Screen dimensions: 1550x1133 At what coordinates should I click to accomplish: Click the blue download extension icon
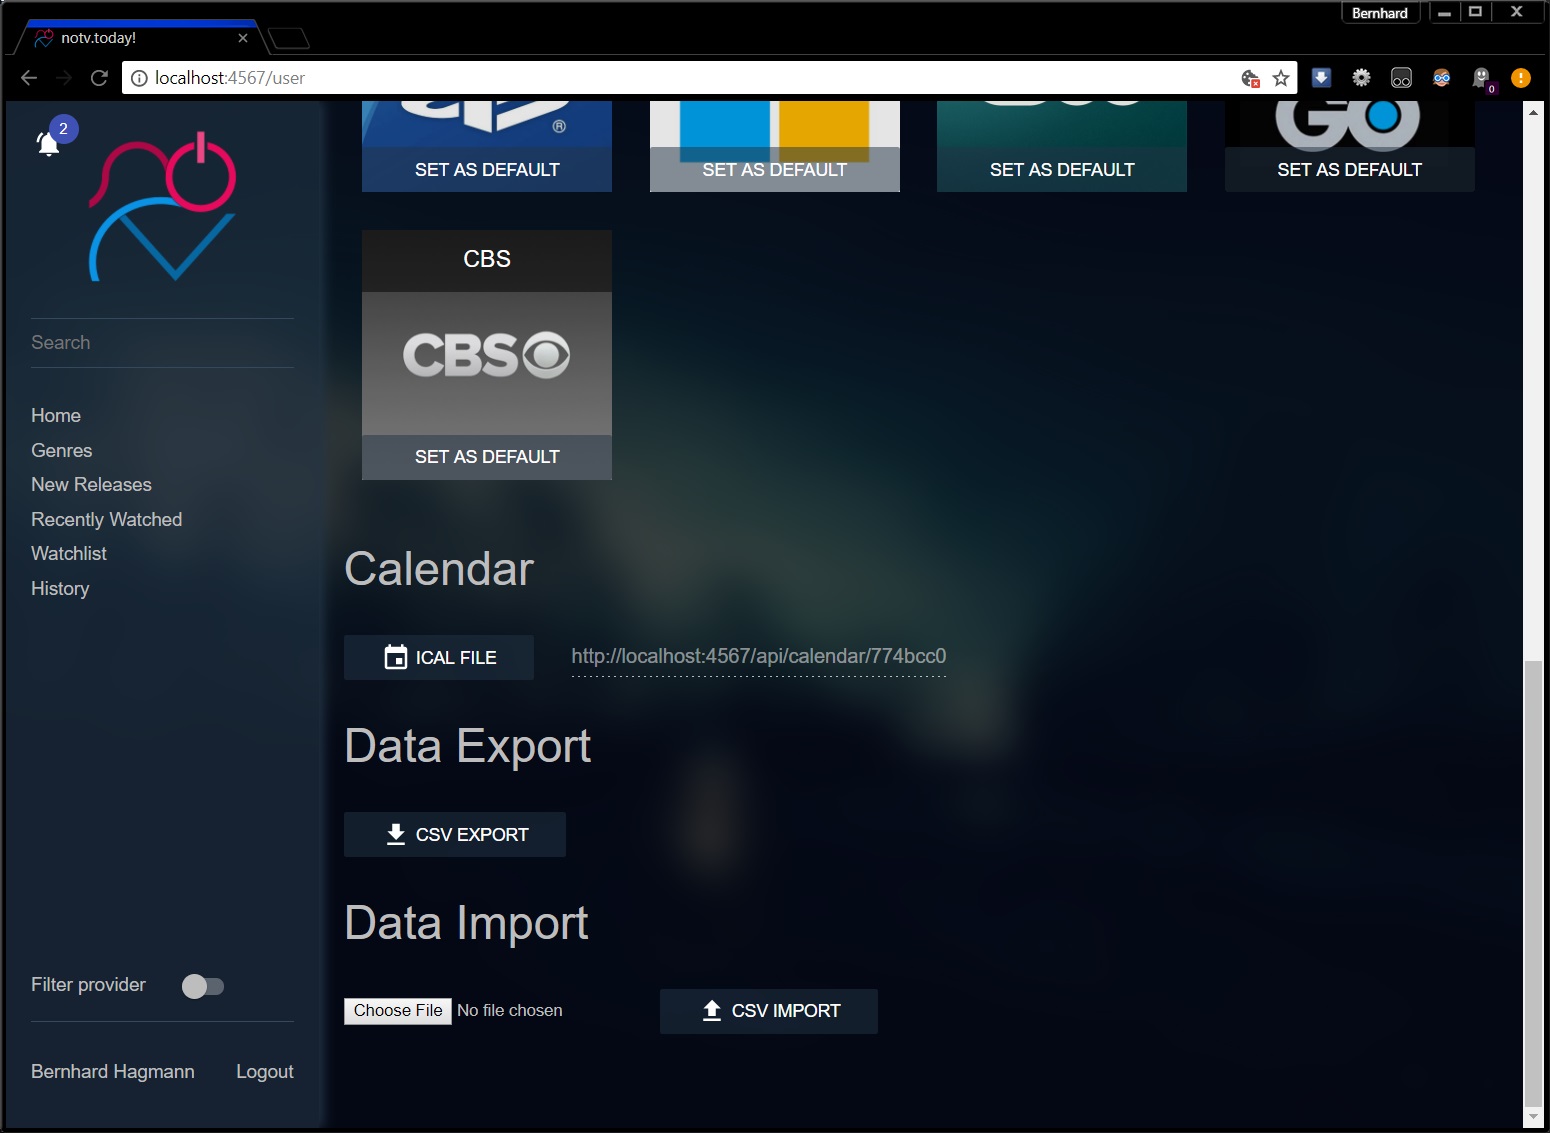[x=1321, y=78]
